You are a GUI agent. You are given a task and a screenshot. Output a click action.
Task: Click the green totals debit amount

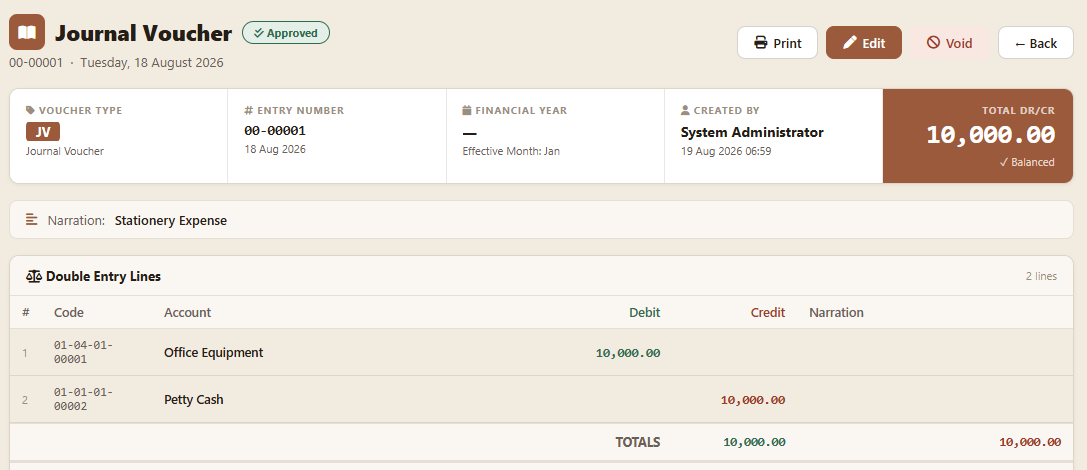pyautogui.click(x=754, y=442)
